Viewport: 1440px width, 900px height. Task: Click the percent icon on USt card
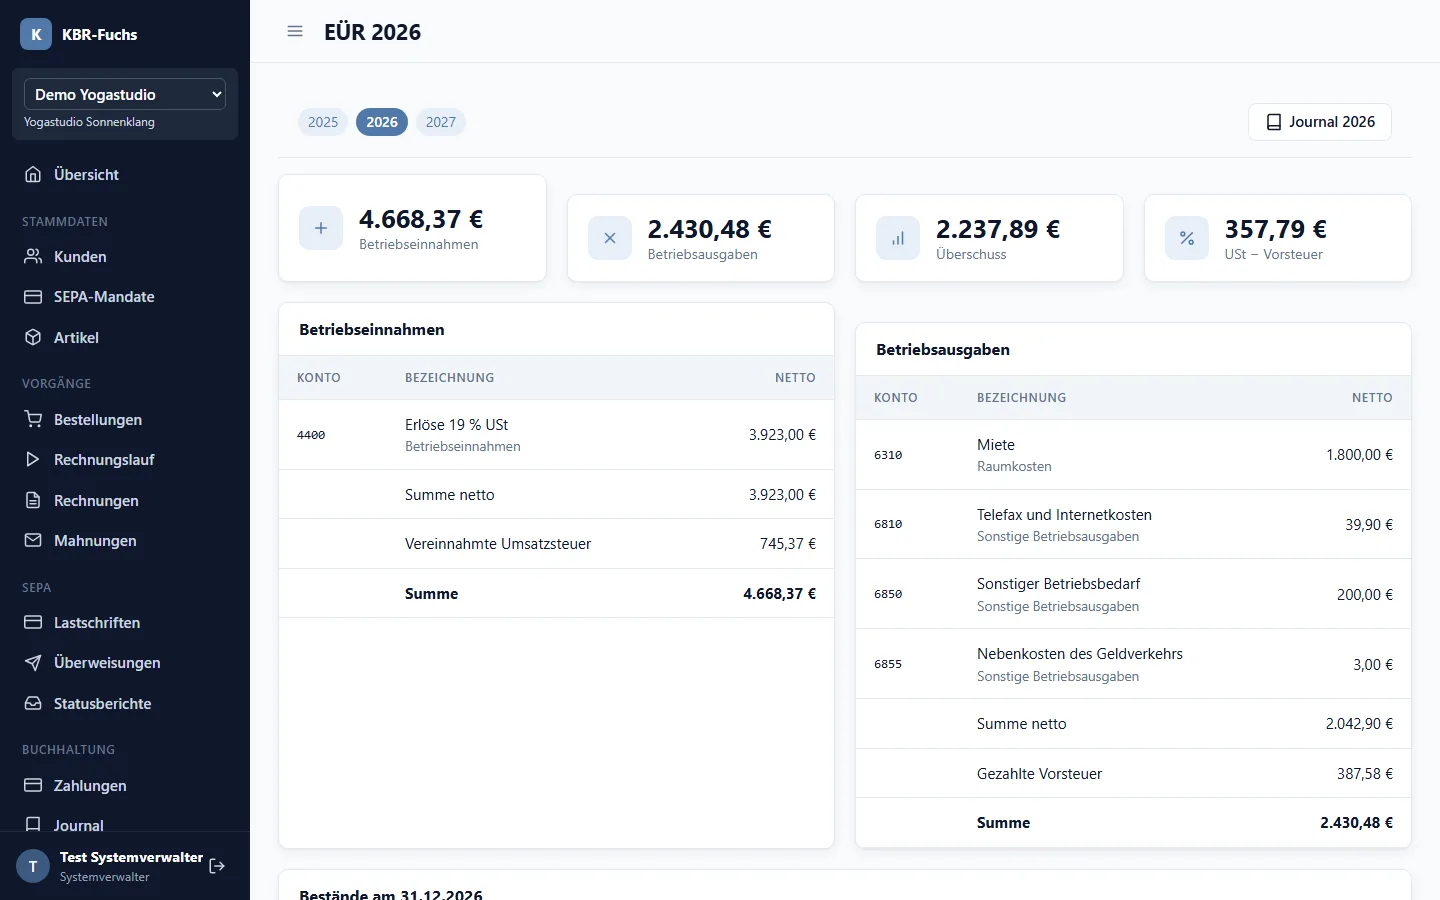(1187, 238)
